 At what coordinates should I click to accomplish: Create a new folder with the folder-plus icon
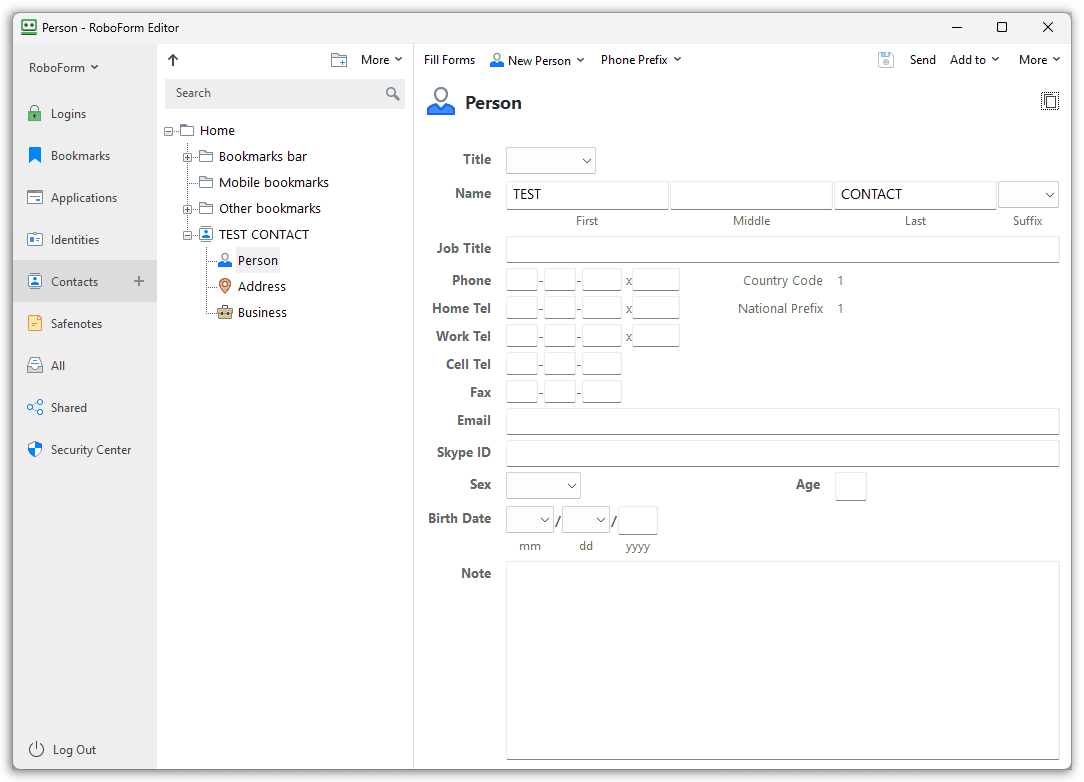coord(339,60)
